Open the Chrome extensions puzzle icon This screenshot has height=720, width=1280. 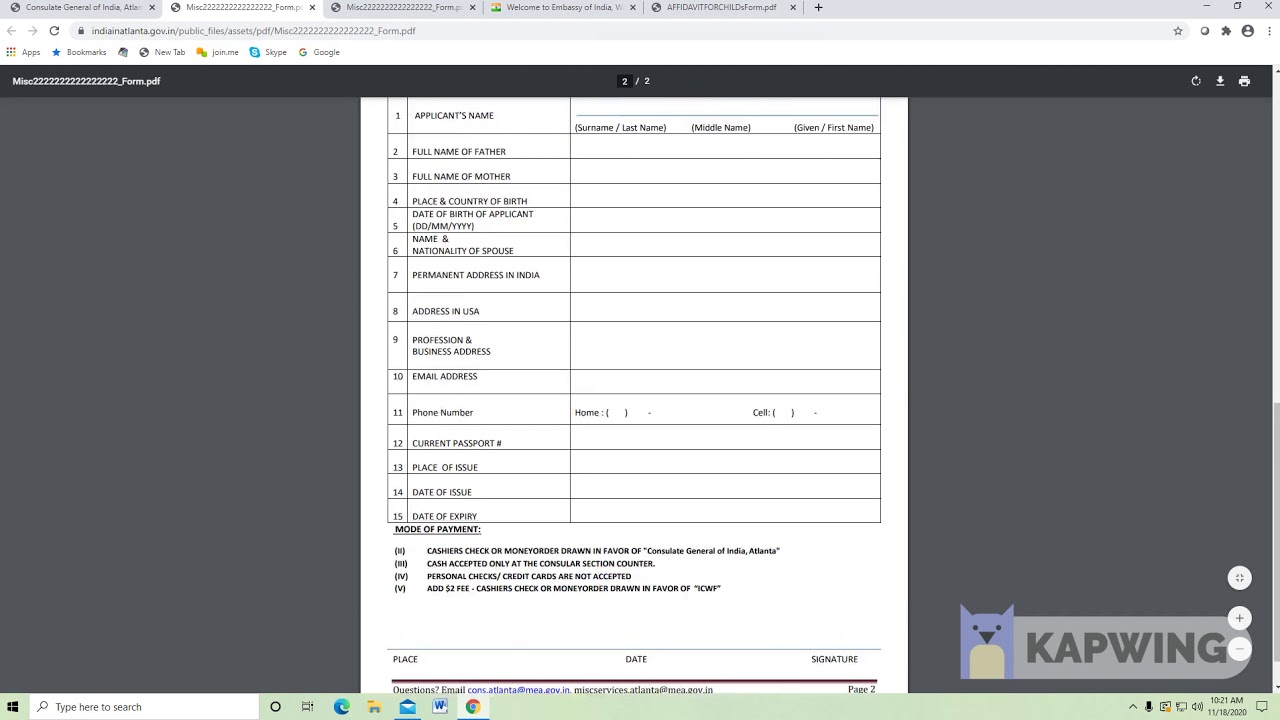[x=1226, y=31]
